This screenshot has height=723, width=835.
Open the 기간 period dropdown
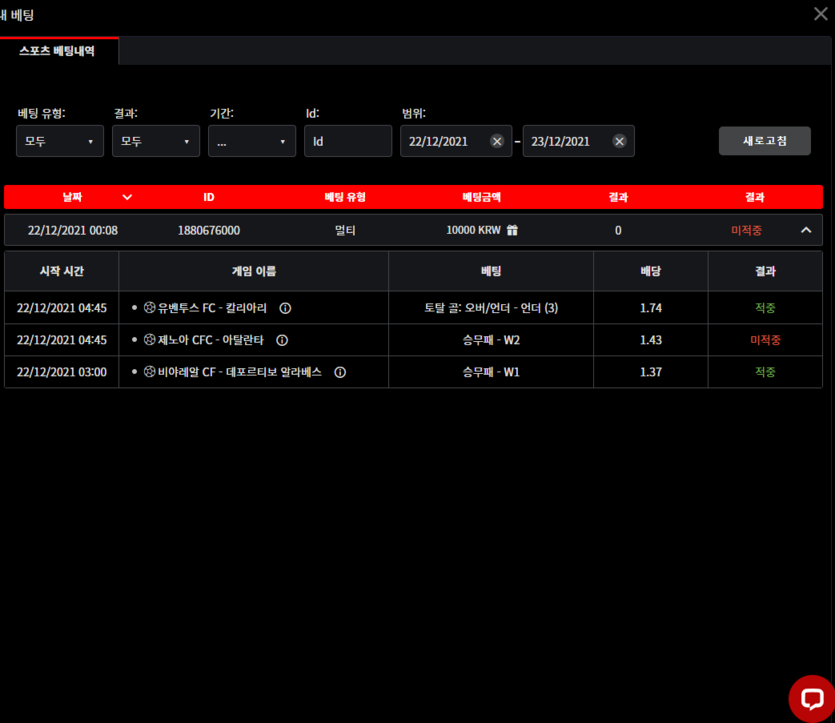point(252,141)
